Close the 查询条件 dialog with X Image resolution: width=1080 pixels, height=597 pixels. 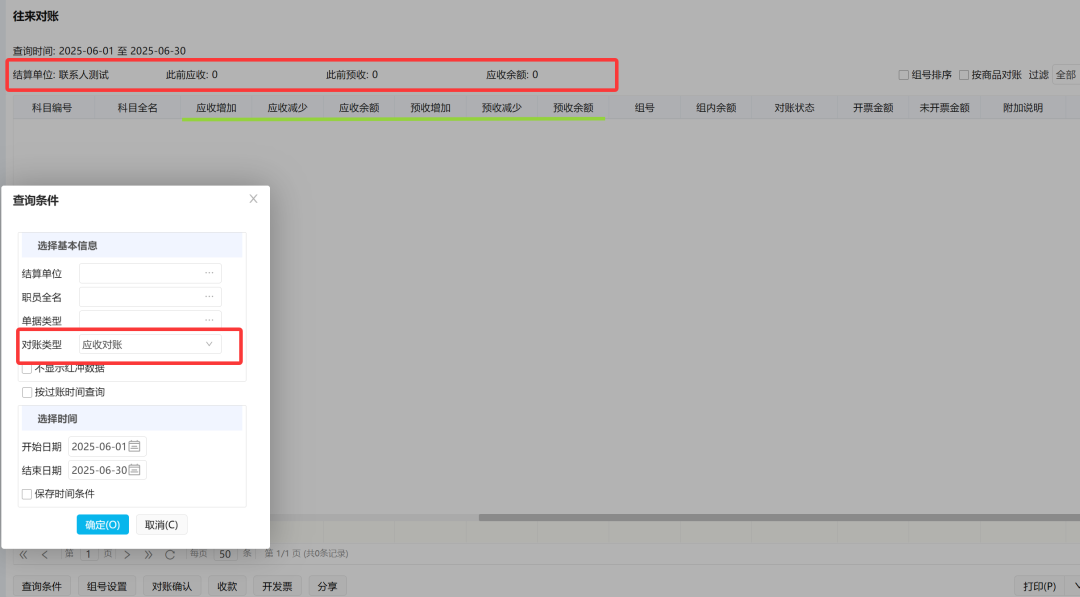[x=253, y=199]
